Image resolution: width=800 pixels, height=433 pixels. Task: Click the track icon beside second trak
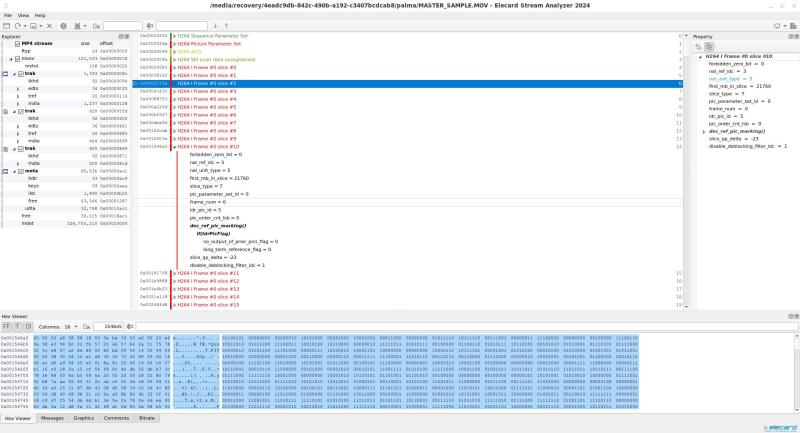tap(6, 111)
